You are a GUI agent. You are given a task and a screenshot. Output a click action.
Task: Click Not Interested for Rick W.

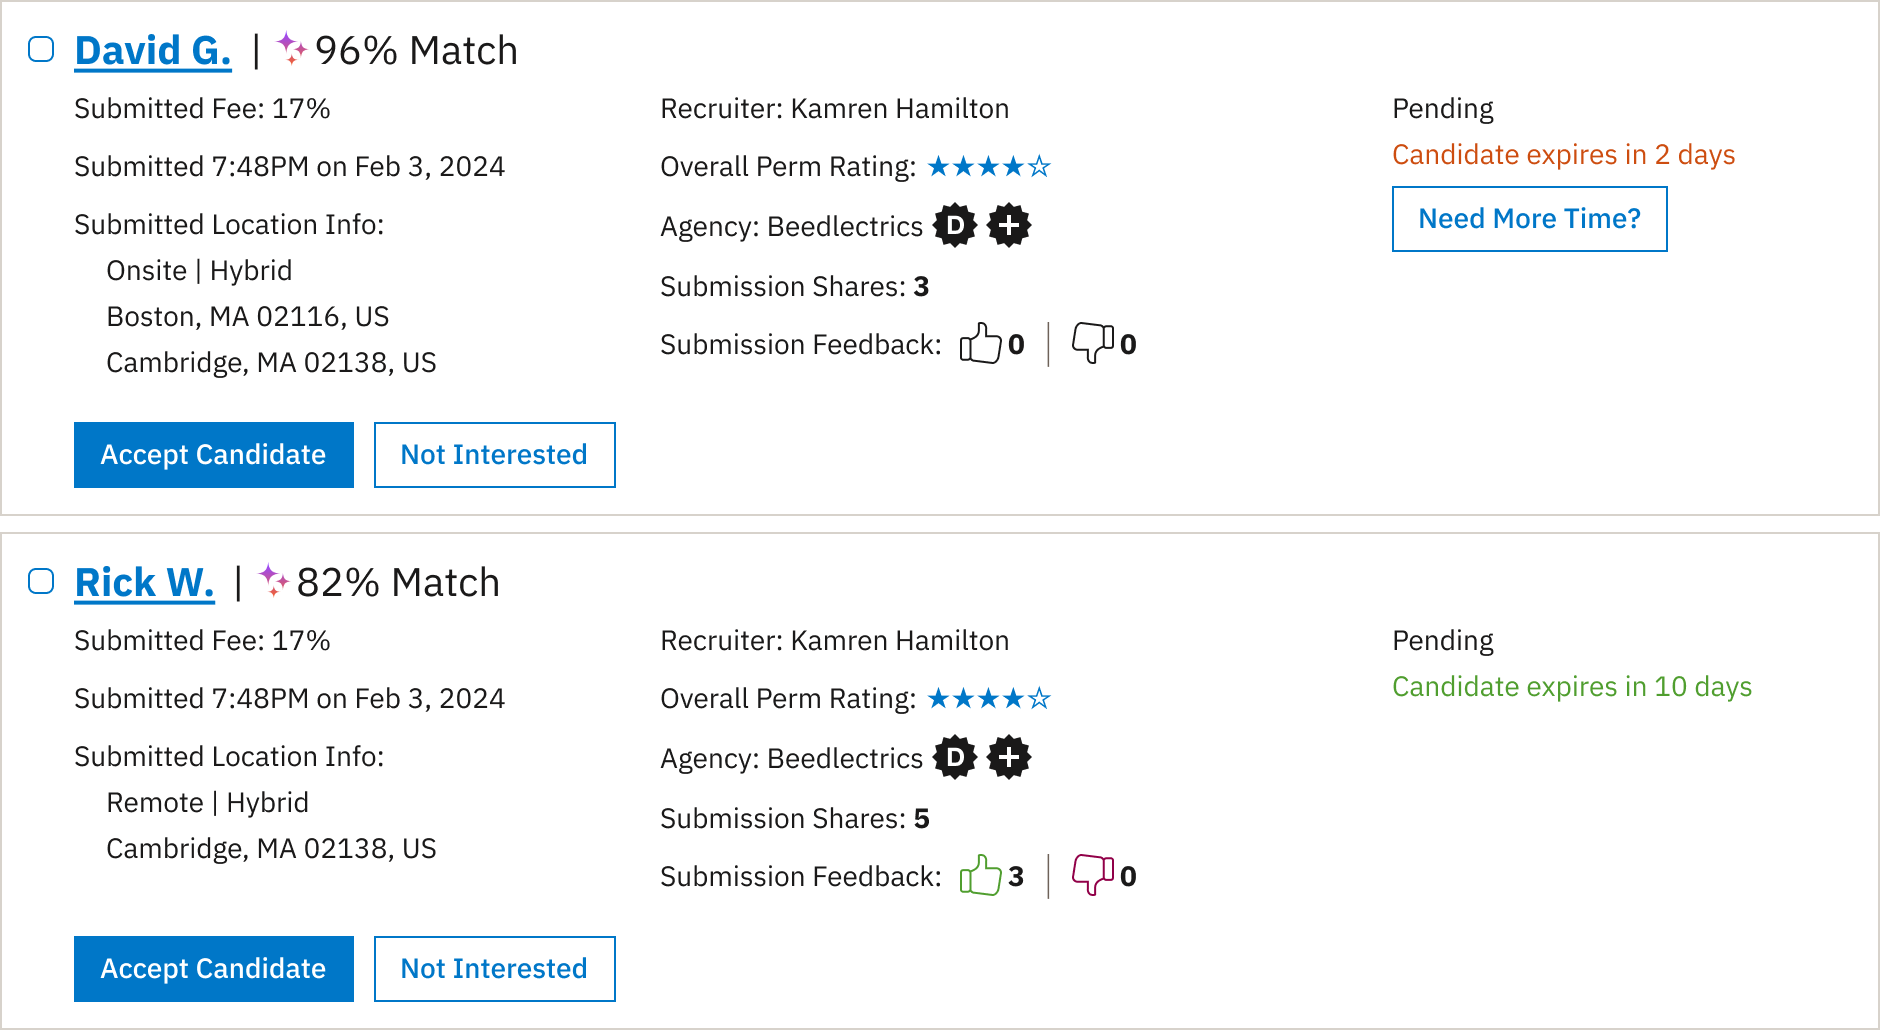(x=494, y=968)
